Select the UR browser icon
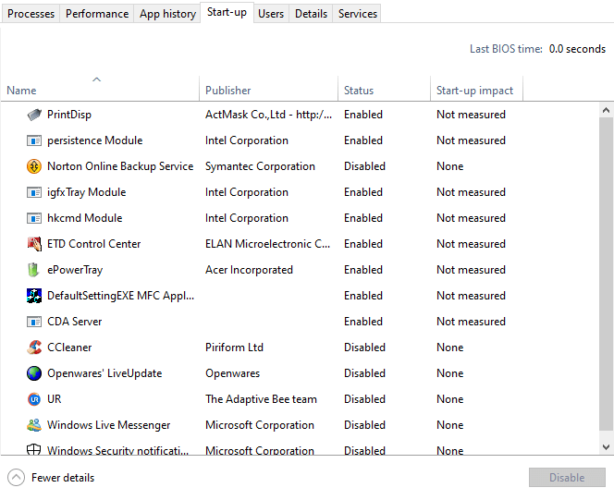The height and width of the screenshot is (500, 614). 34,399
